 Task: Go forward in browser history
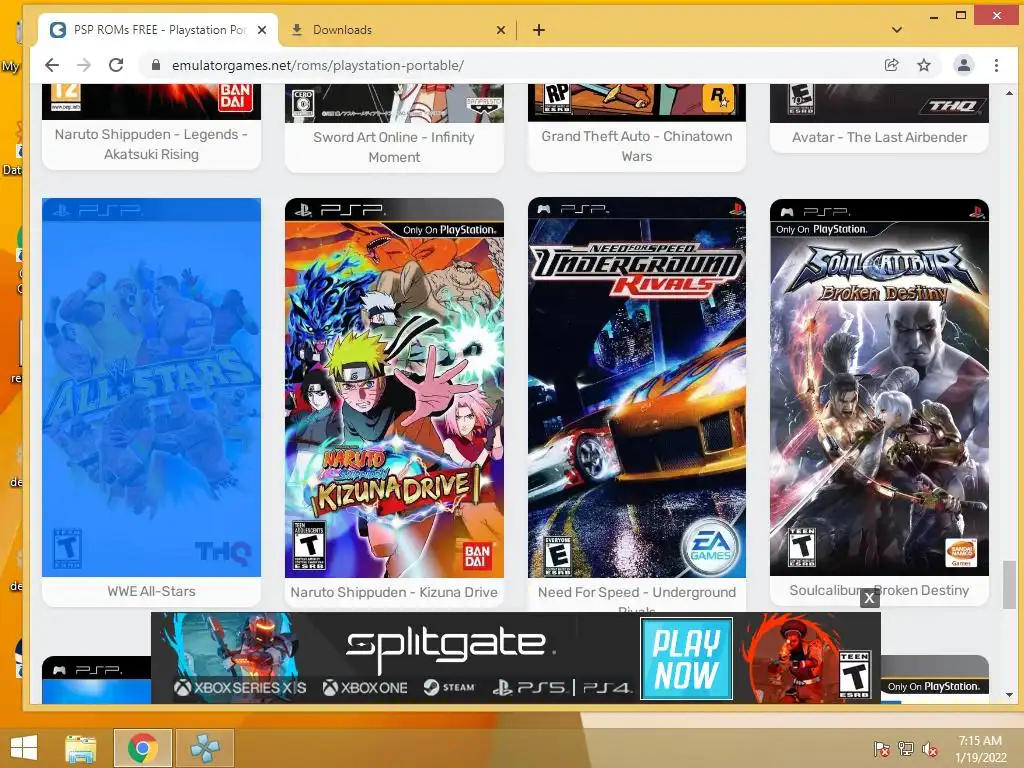[84, 65]
